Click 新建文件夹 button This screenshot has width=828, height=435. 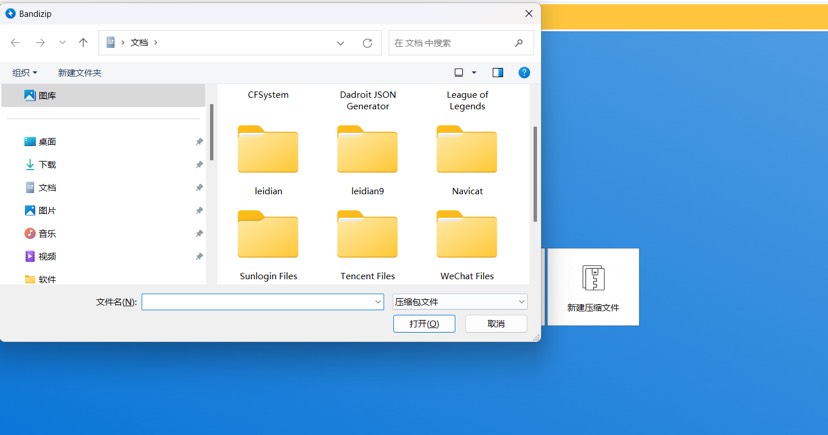click(x=80, y=73)
